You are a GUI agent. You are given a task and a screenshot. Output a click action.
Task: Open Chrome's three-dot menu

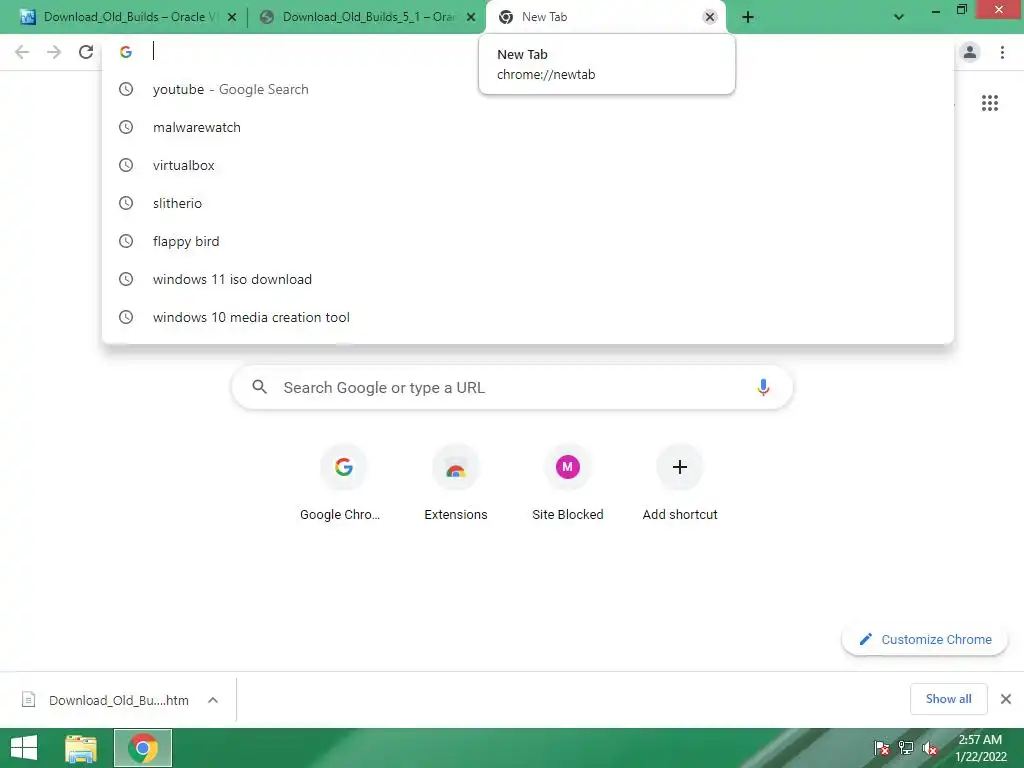1002,52
